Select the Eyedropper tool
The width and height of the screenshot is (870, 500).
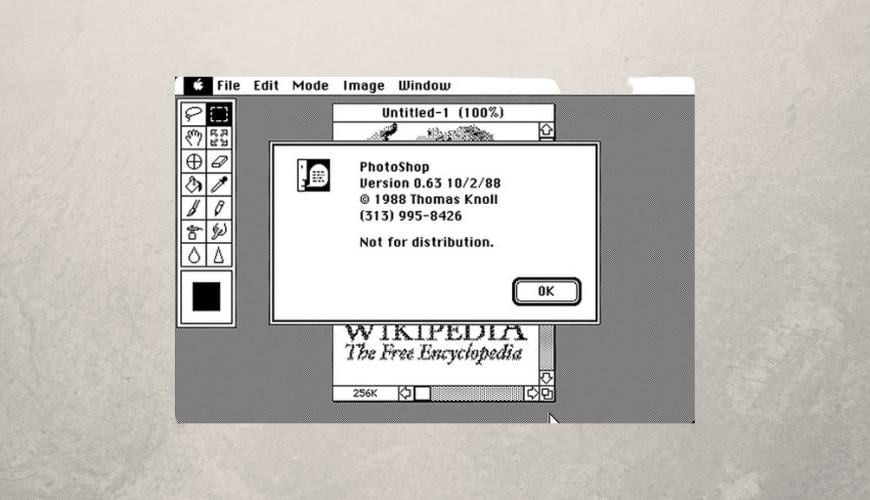coord(219,185)
